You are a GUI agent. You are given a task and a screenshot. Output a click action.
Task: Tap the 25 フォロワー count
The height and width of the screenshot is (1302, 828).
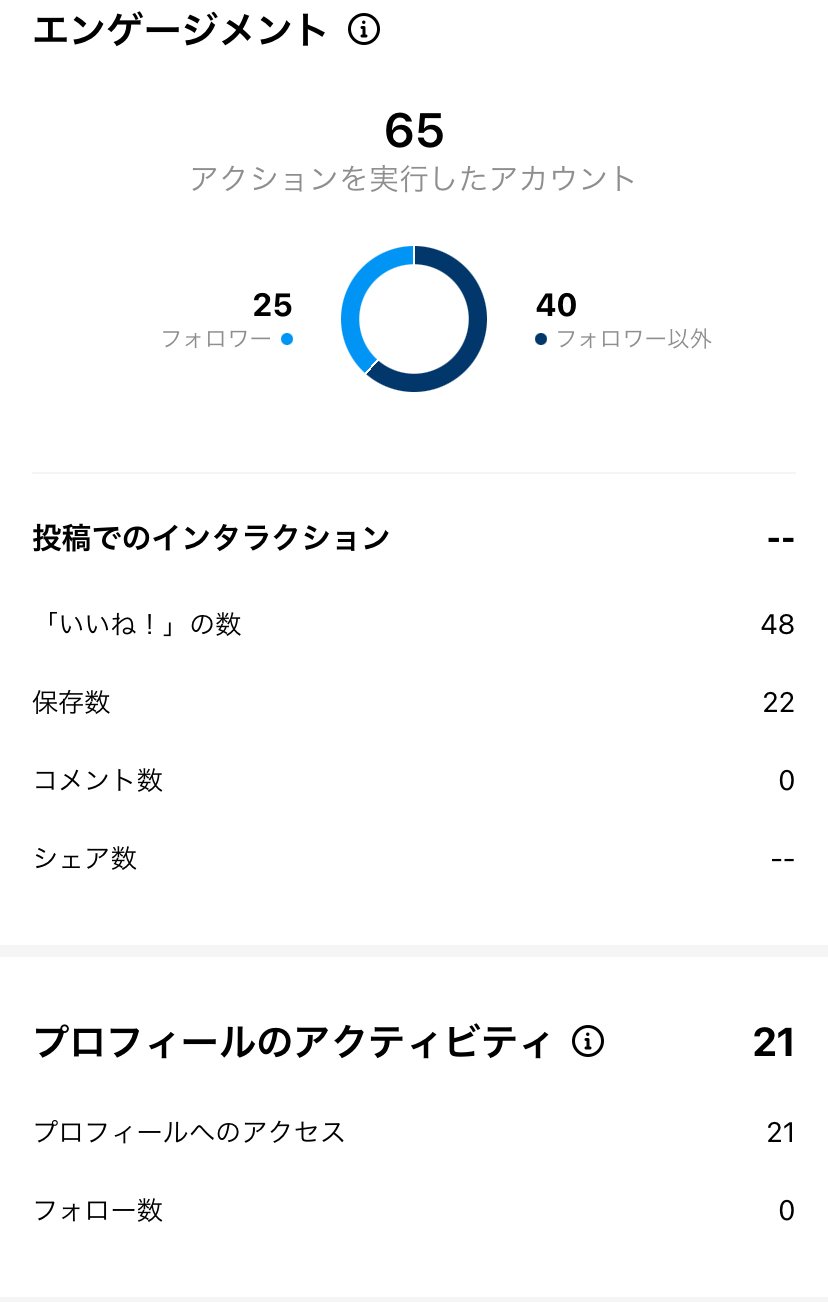pos(272,304)
